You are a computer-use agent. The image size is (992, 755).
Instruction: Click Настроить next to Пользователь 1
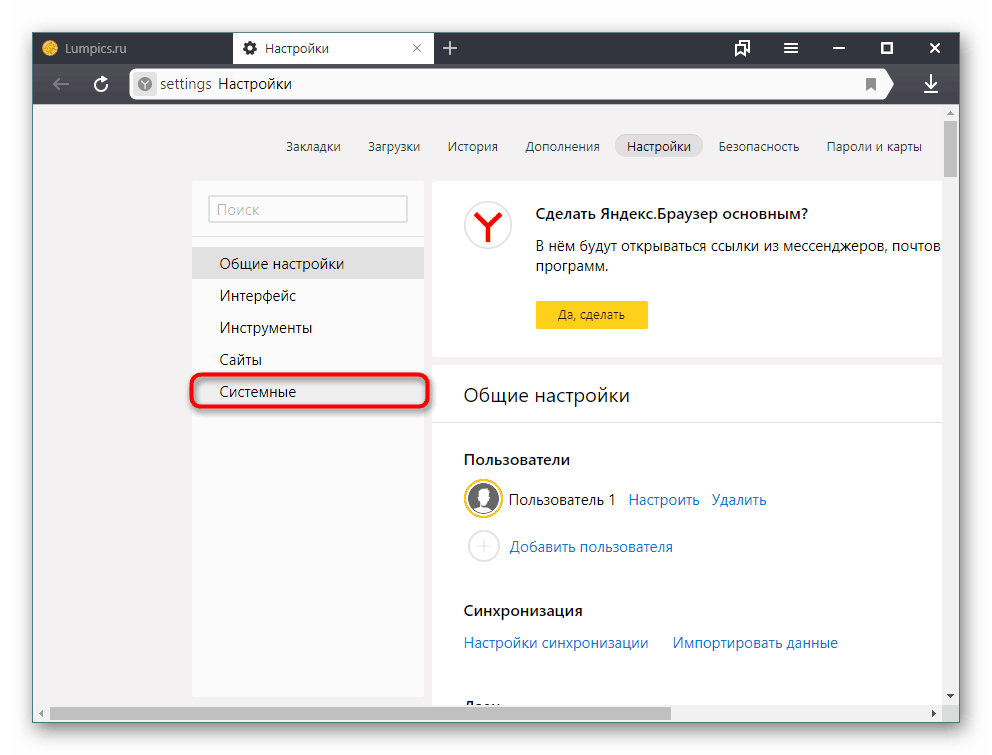pos(663,499)
